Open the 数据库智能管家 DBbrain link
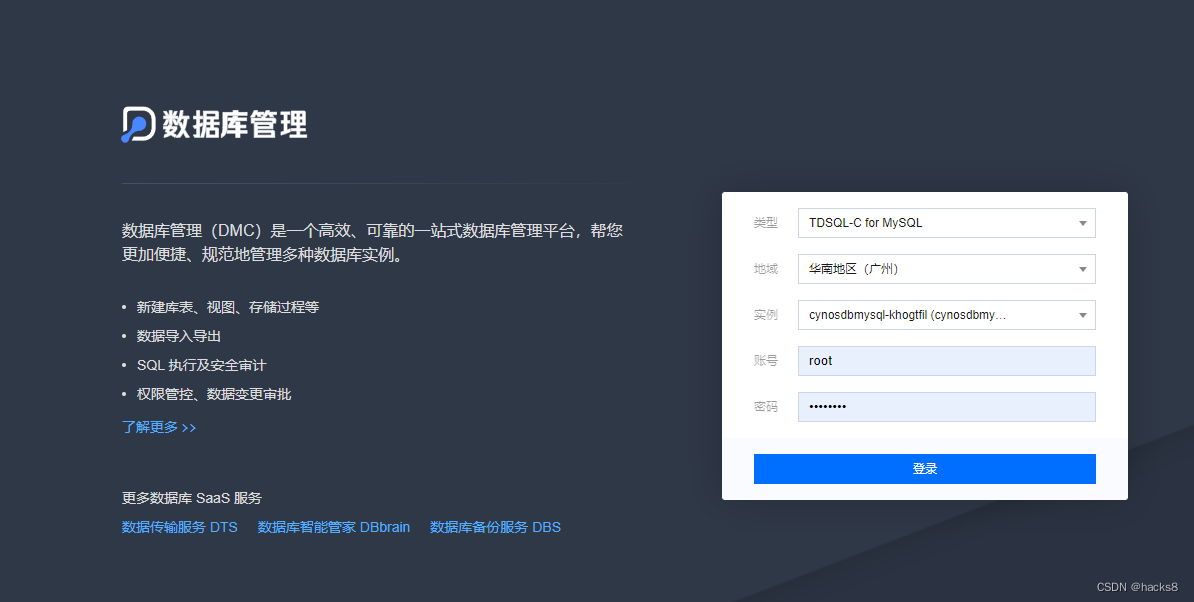The image size is (1194, 602). (334, 527)
